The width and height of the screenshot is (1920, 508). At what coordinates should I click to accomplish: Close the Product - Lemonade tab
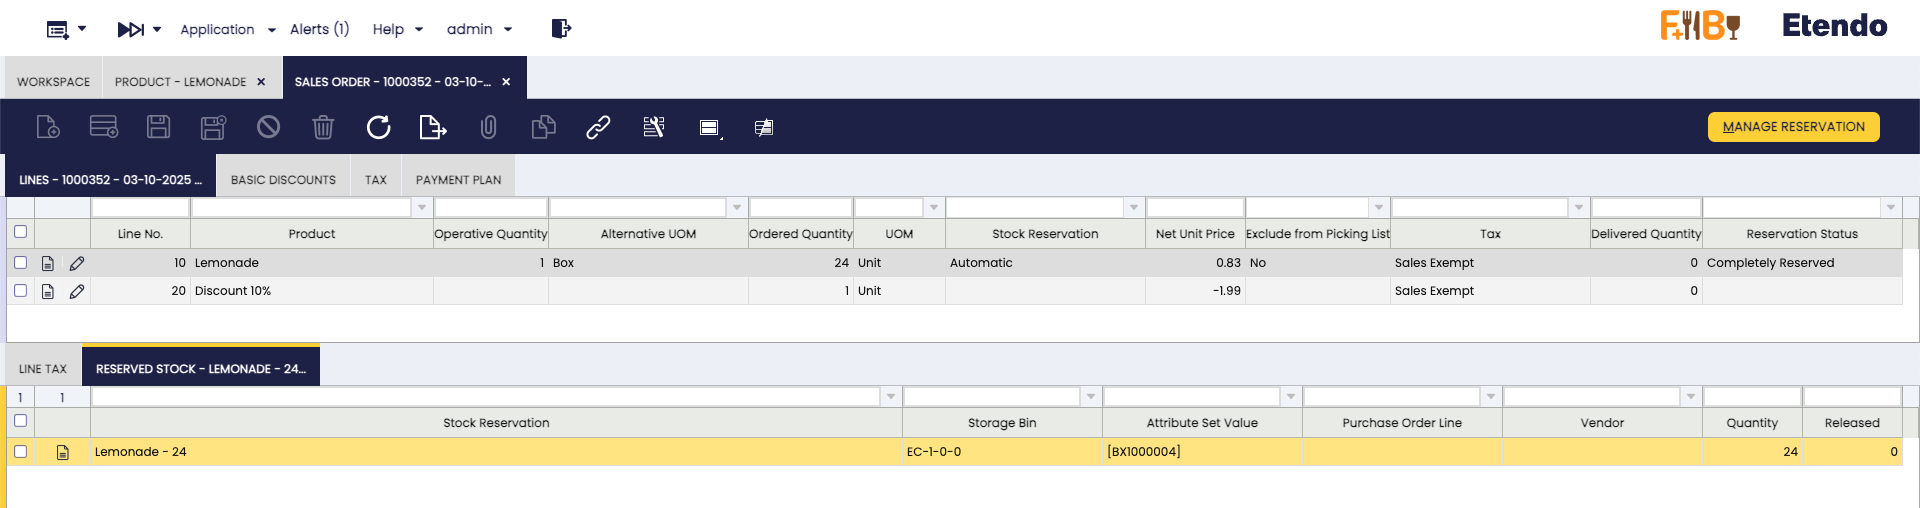tap(261, 82)
